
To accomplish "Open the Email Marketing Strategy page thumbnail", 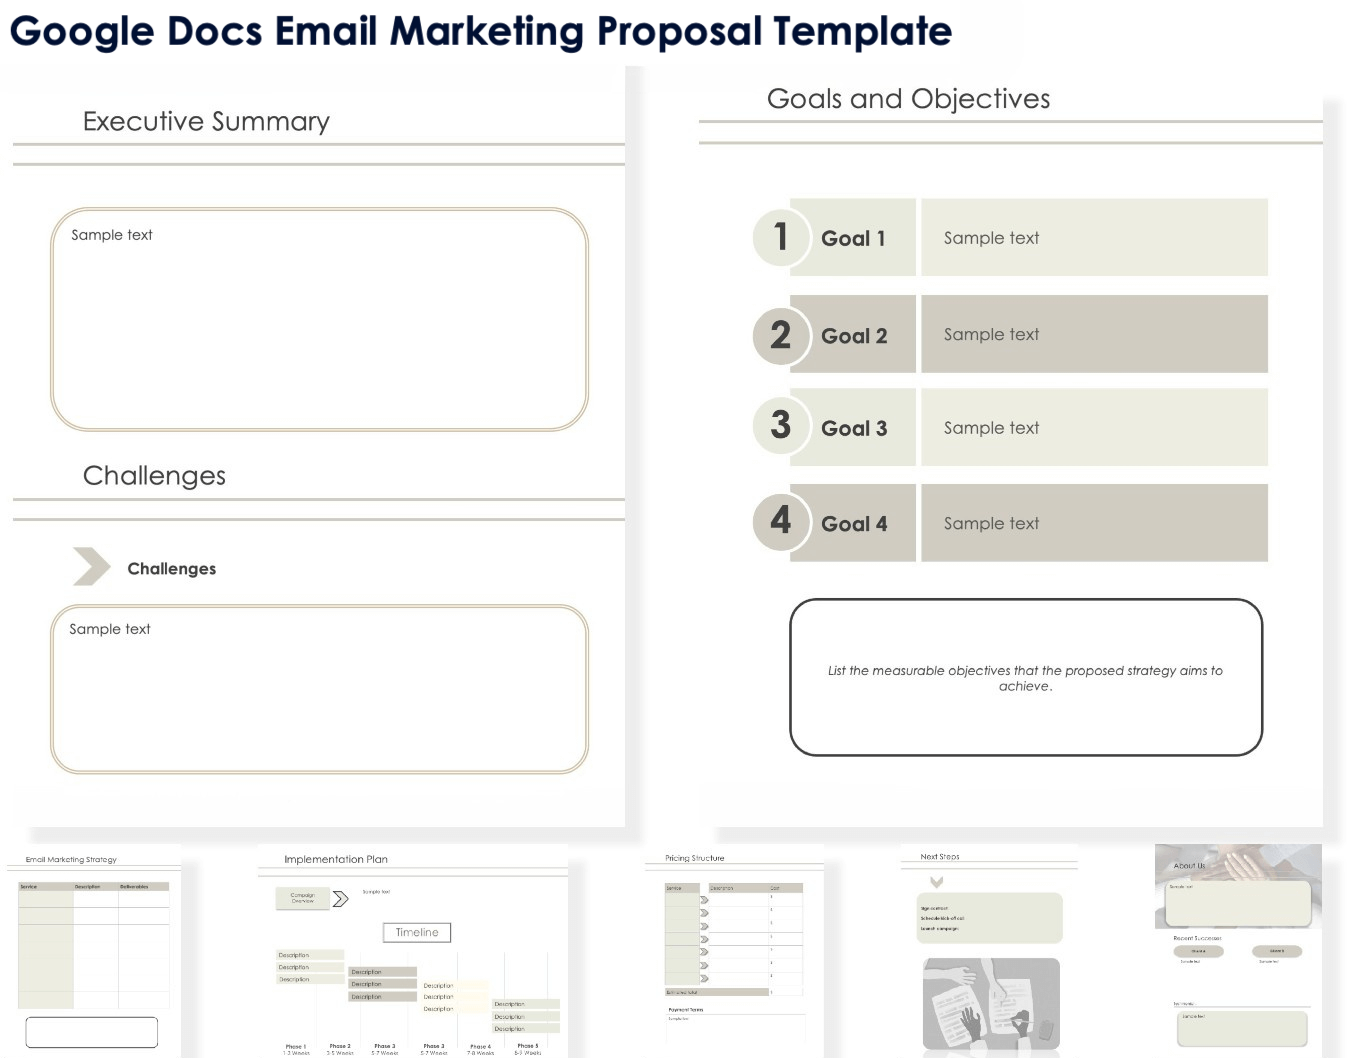I will coord(94,950).
